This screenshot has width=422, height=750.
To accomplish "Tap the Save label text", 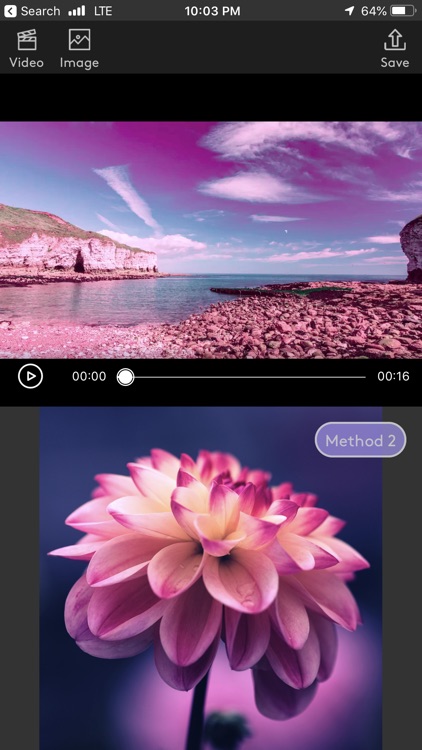I will (x=395, y=63).
